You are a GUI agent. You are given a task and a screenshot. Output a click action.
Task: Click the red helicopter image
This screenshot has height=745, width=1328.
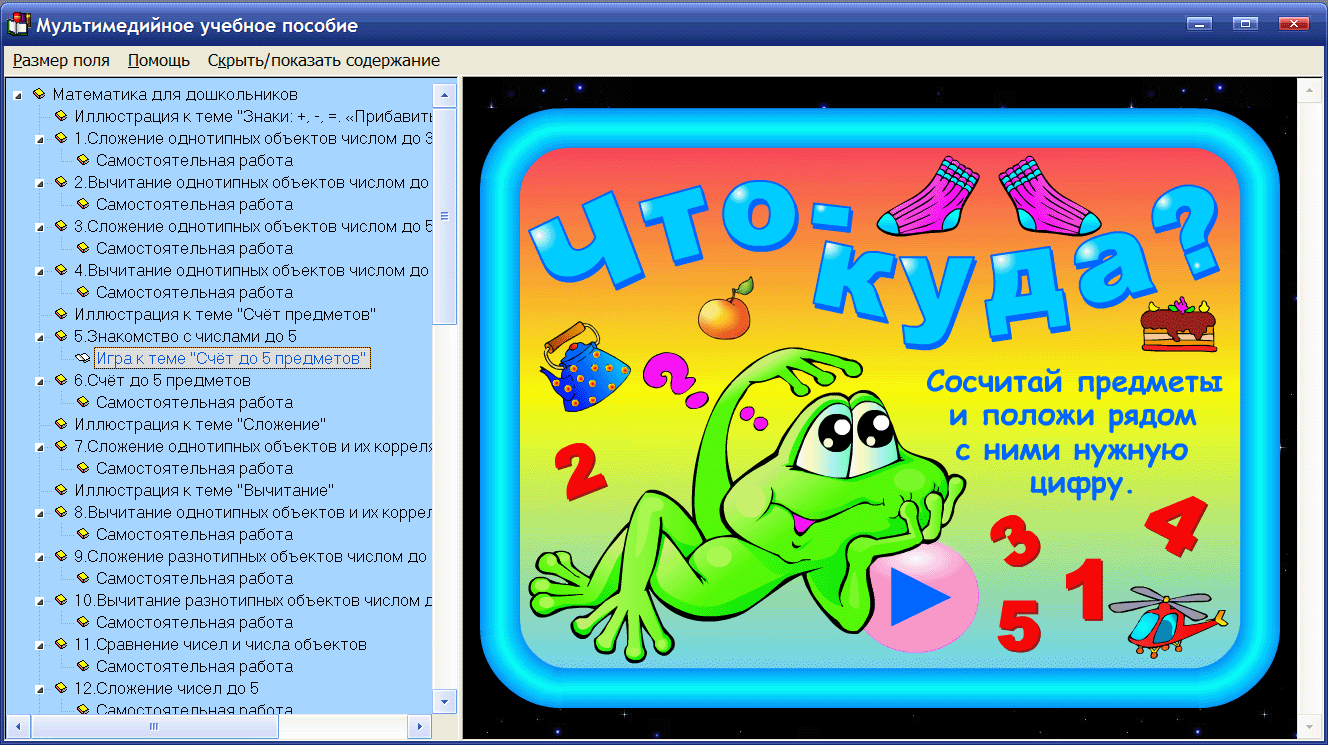1166,620
